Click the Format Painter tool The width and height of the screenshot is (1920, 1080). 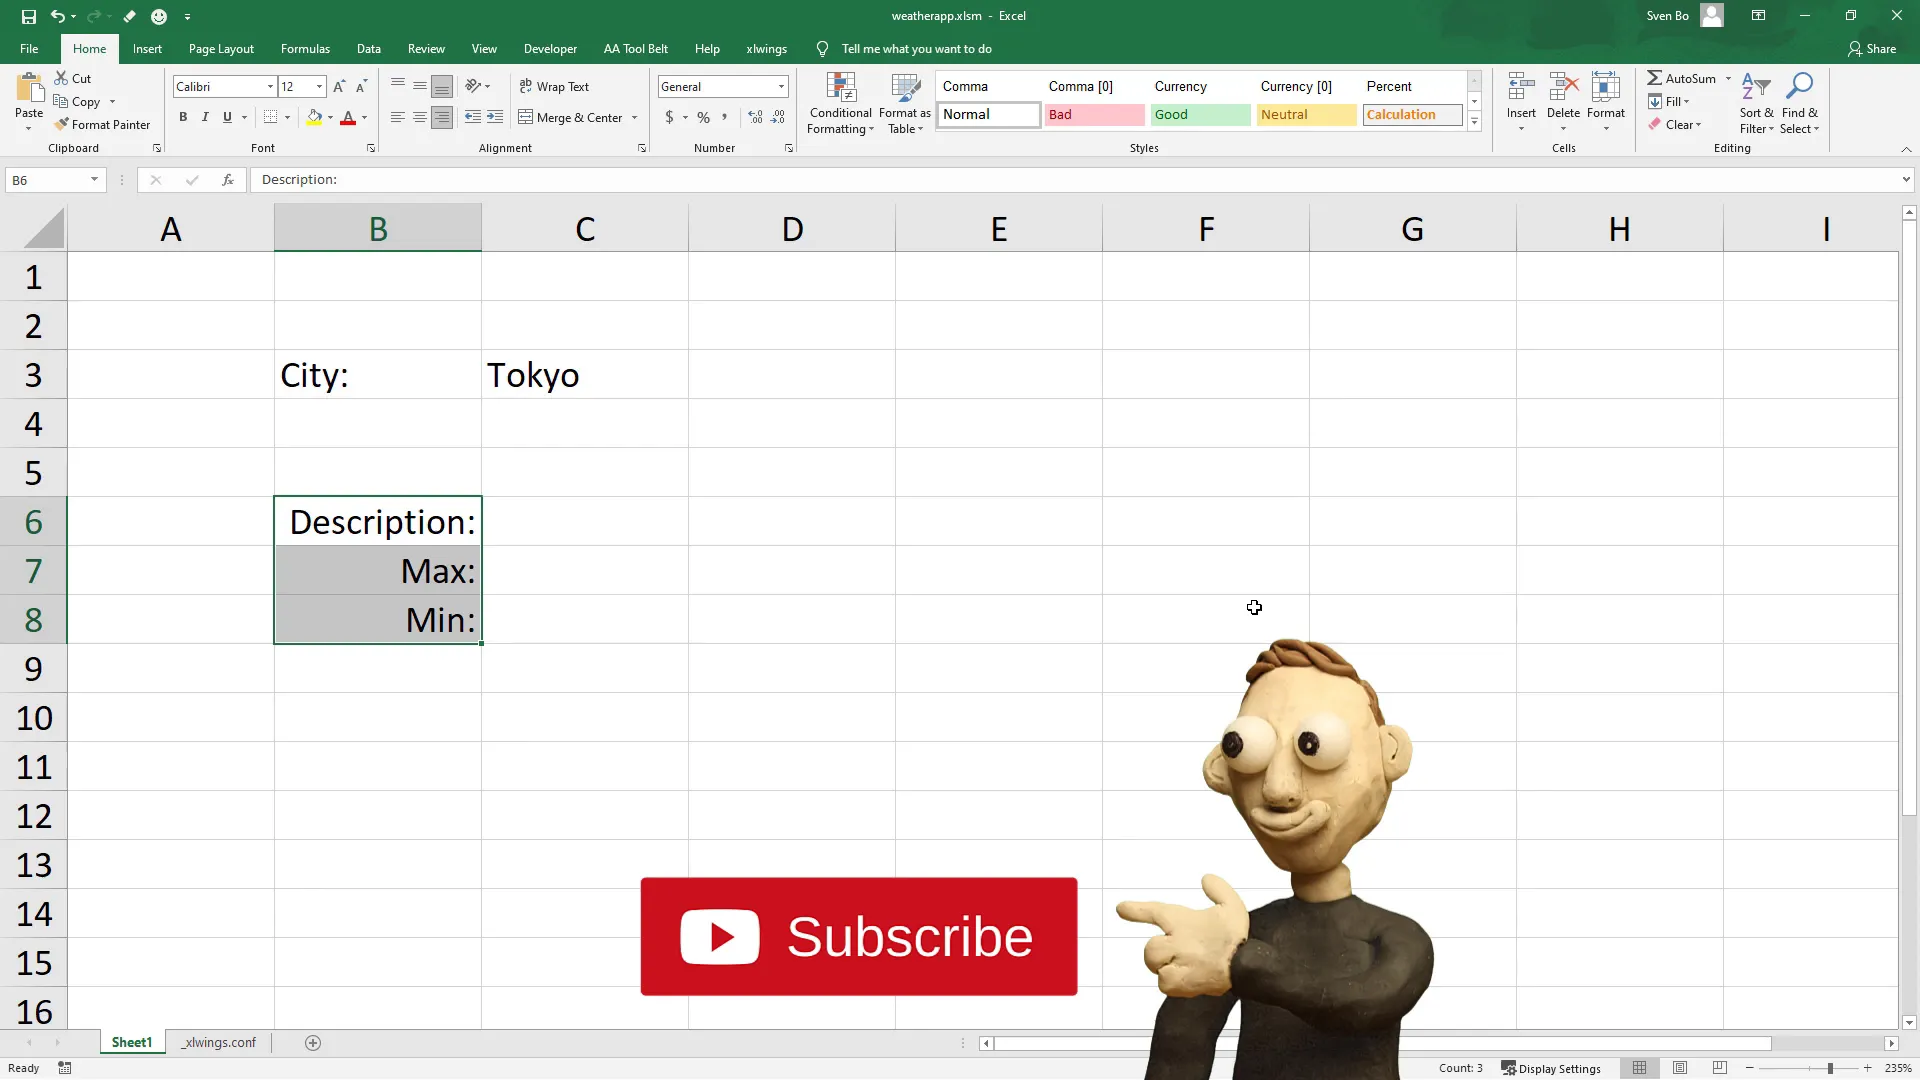103,124
